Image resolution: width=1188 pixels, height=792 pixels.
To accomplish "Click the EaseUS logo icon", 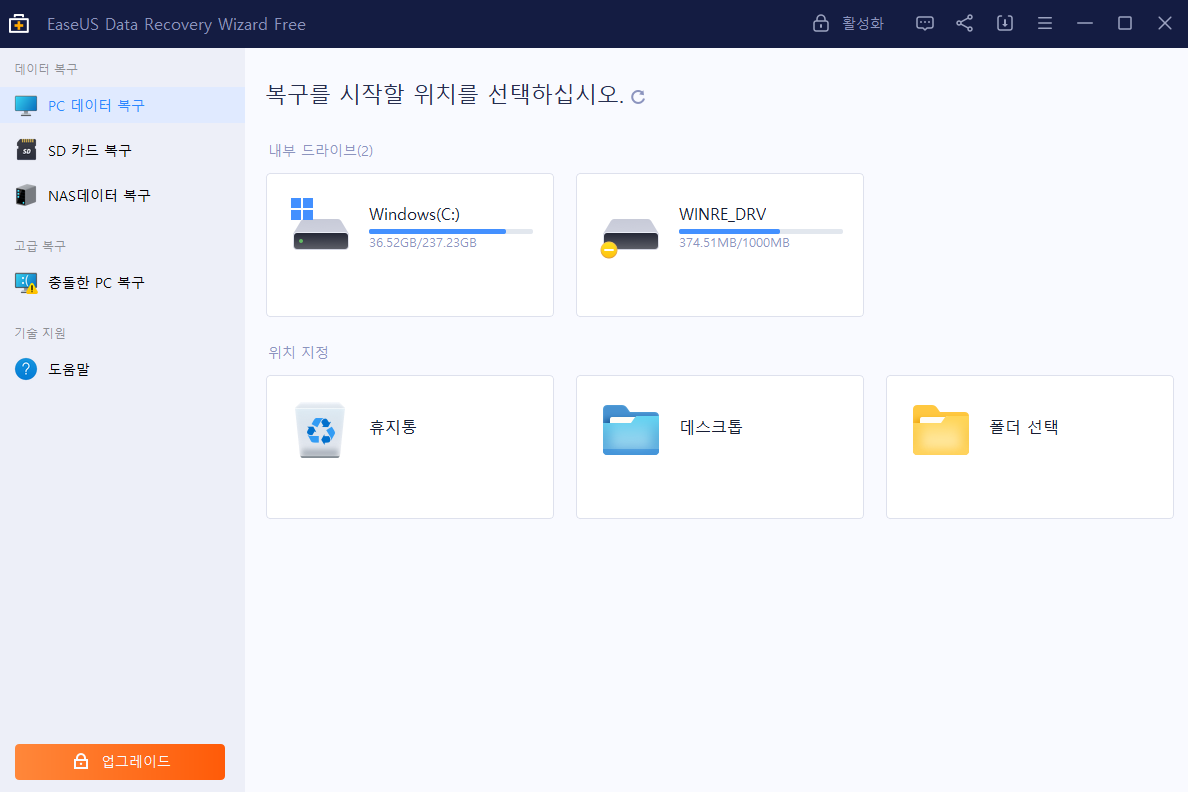I will [18, 22].
